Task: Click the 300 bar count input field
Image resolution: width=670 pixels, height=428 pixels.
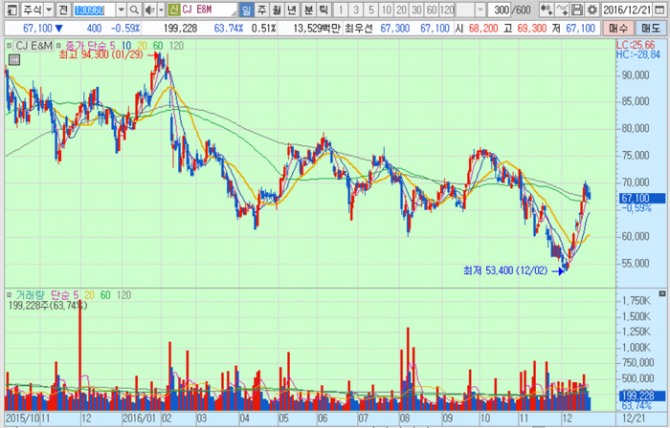Action: coord(500,10)
